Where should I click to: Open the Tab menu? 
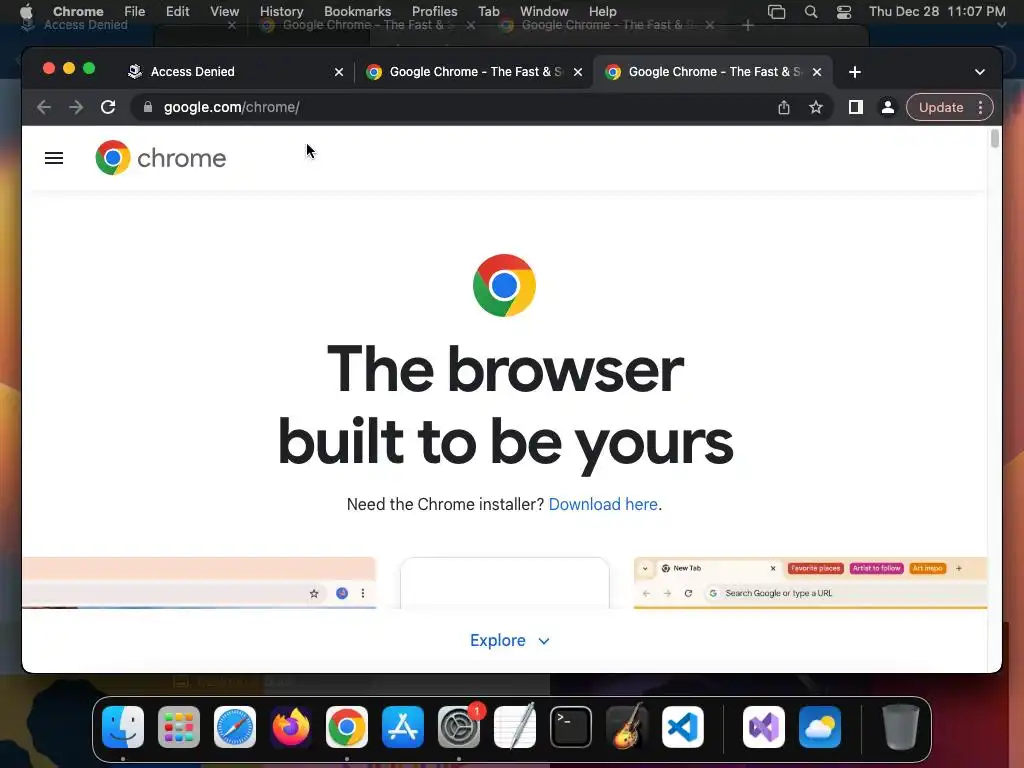pos(488,11)
